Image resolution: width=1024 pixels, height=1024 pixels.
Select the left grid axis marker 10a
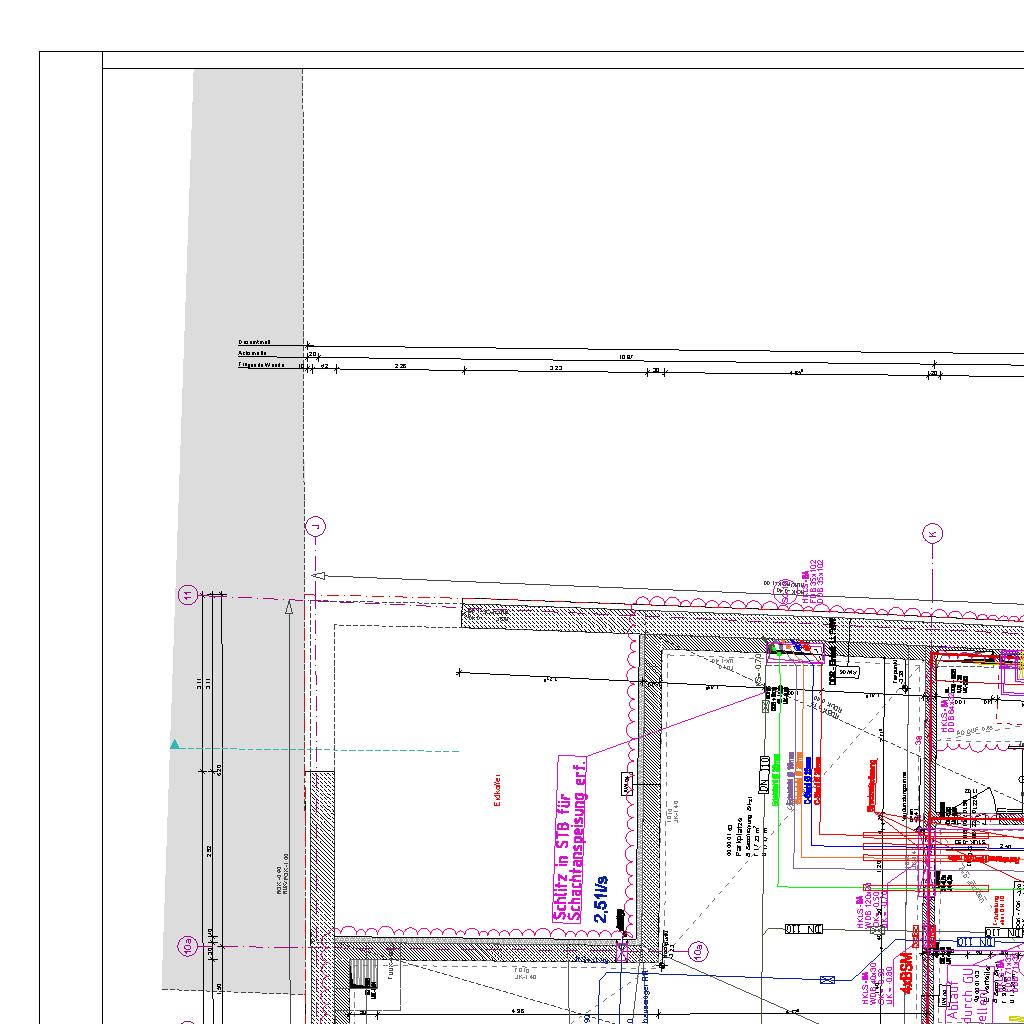188,946
